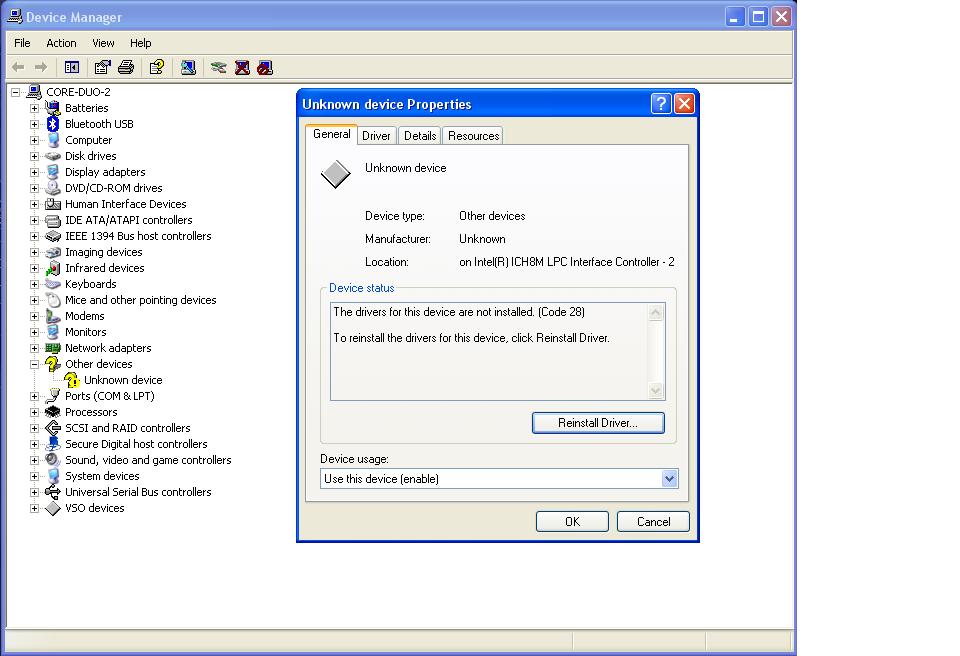The width and height of the screenshot is (960, 656).
Task: Expand the Monitors node
Action: click(34, 333)
